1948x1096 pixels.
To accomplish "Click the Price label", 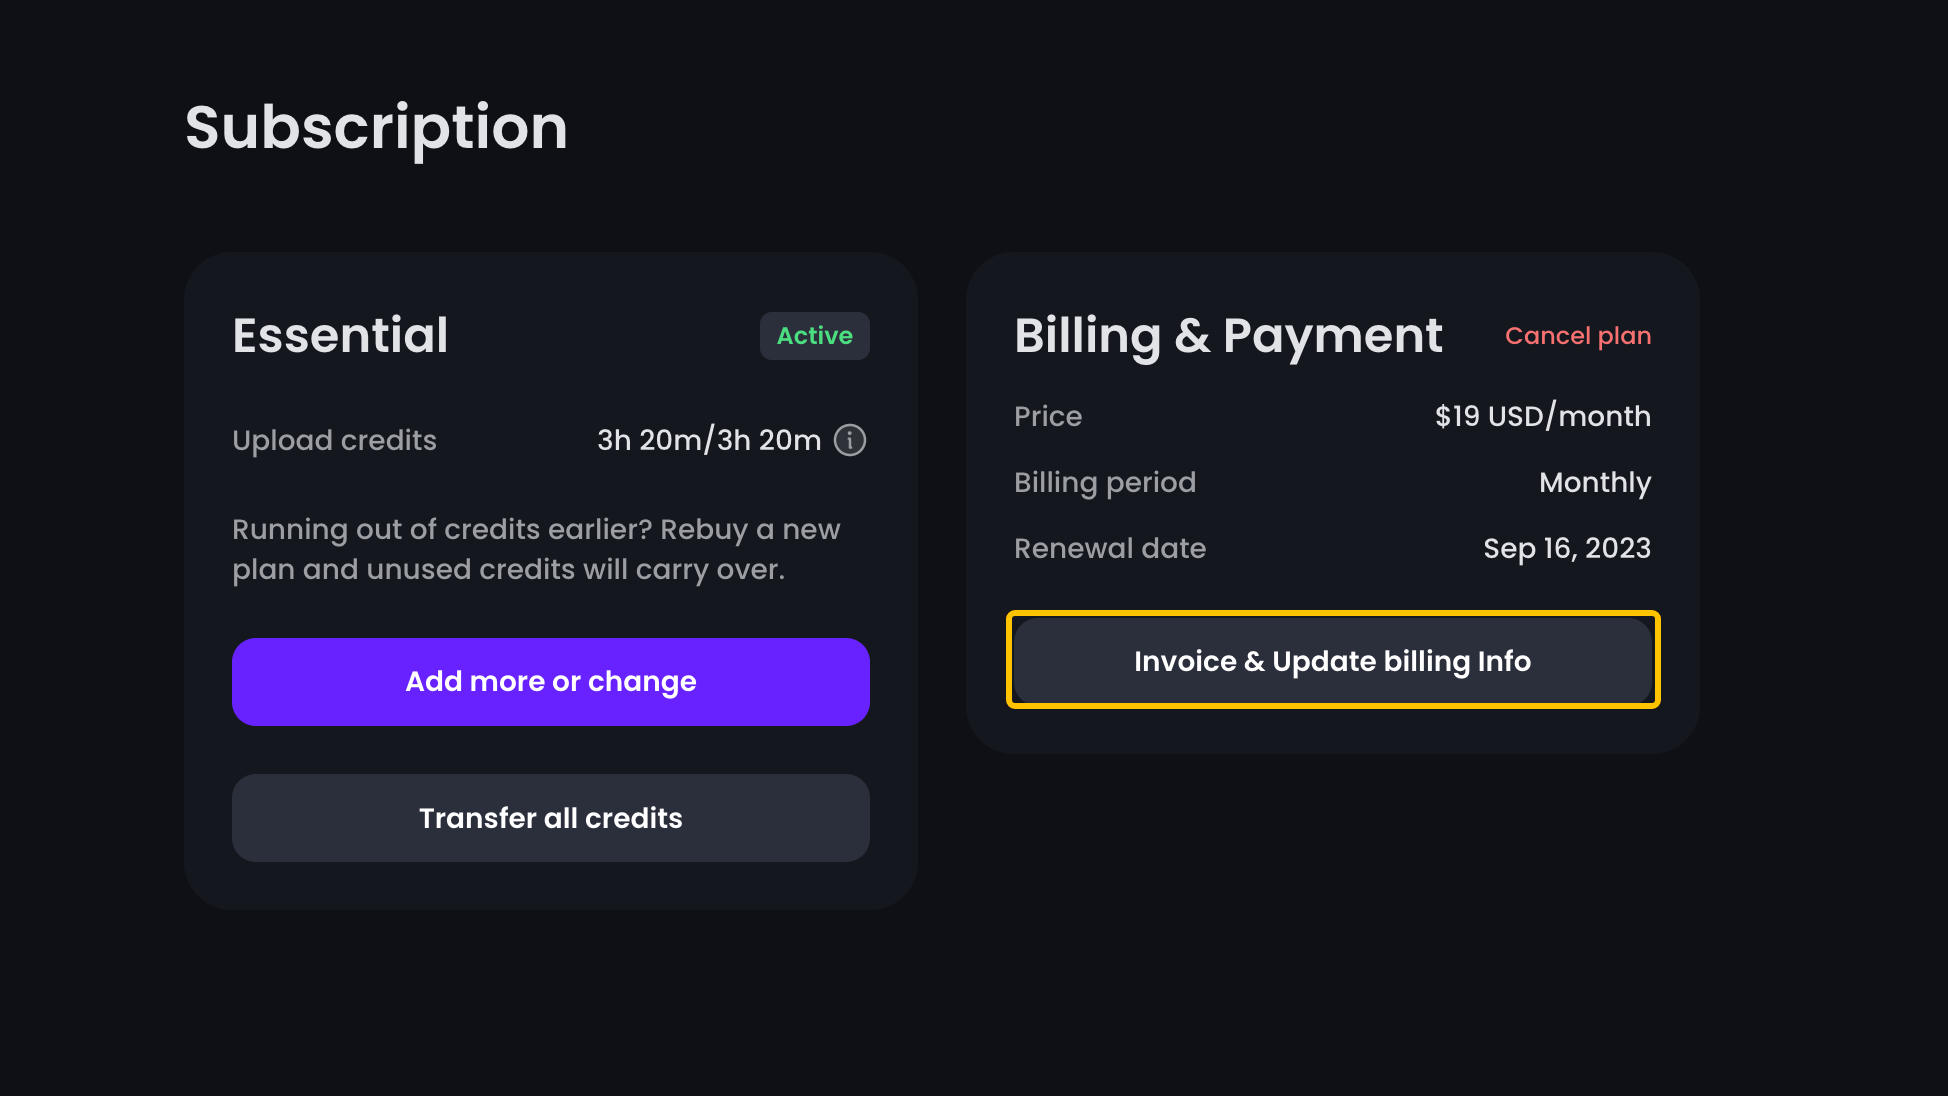I will click(1048, 416).
